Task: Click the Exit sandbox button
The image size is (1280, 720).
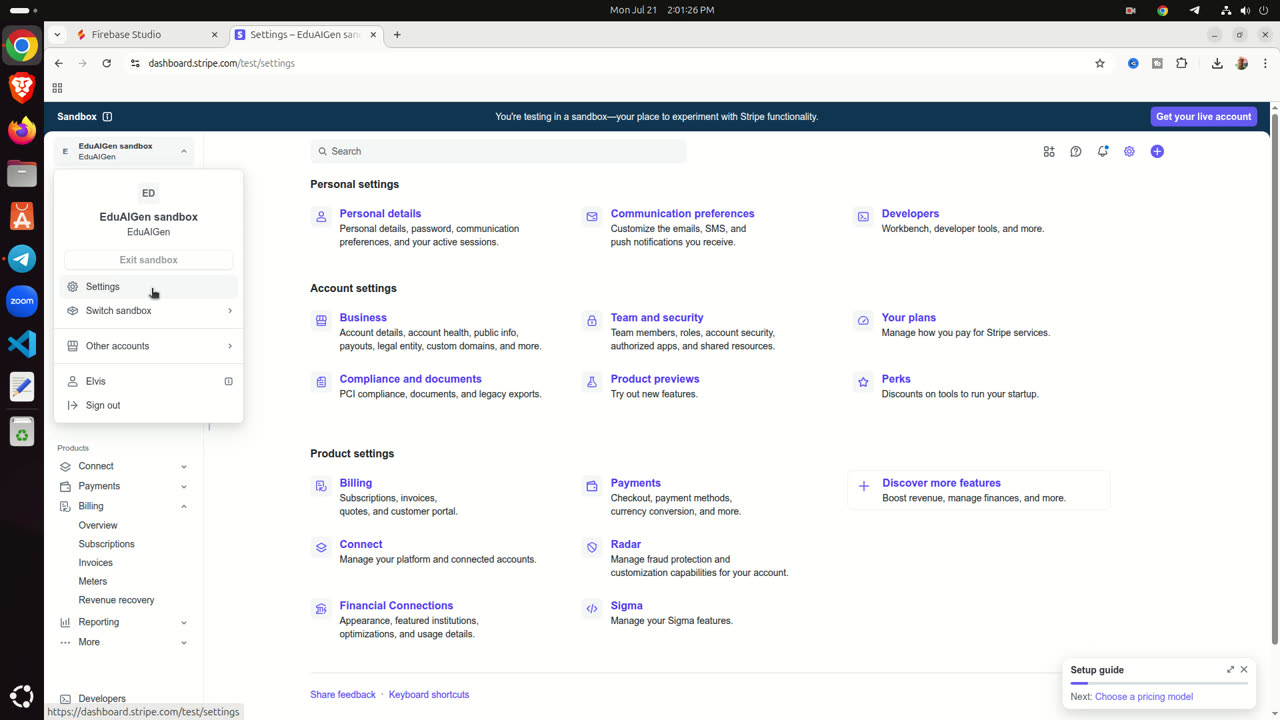Action: [149, 260]
